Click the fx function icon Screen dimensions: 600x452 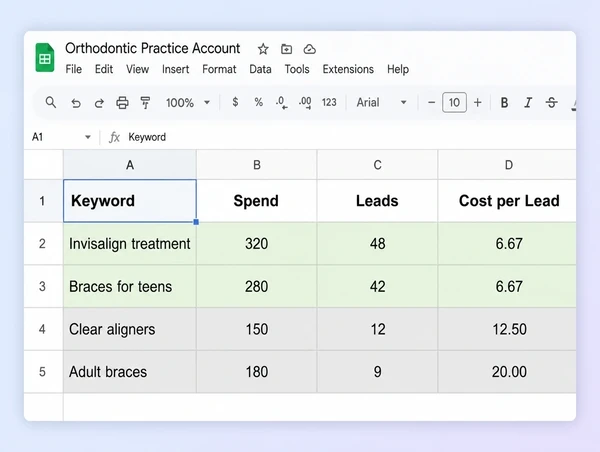pyautogui.click(x=114, y=137)
